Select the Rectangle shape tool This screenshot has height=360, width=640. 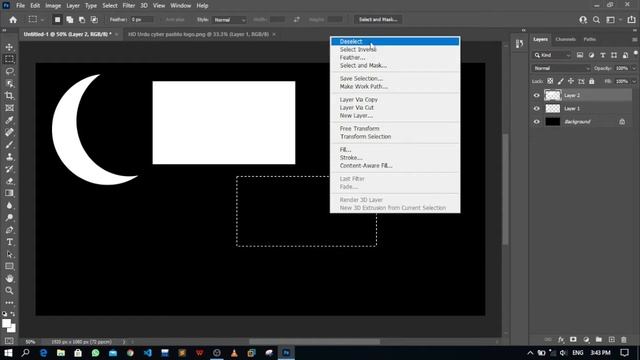(9, 266)
